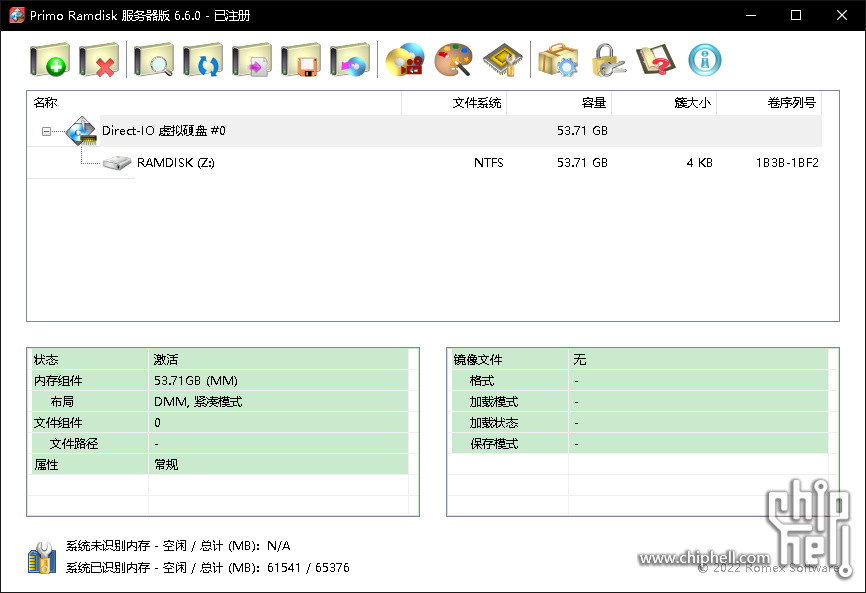Click the 加载模式 property label

(x=494, y=402)
